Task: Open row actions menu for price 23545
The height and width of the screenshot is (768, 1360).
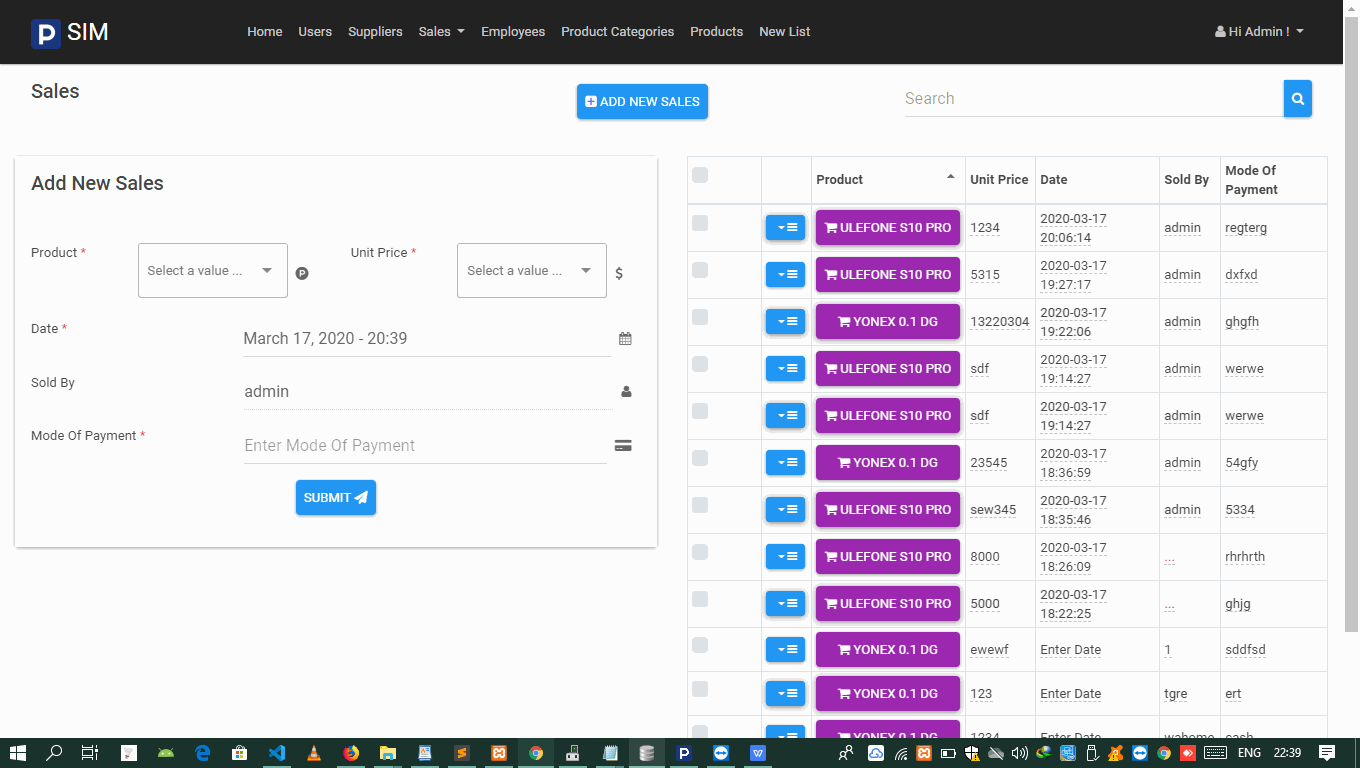Action: [785, 463]
